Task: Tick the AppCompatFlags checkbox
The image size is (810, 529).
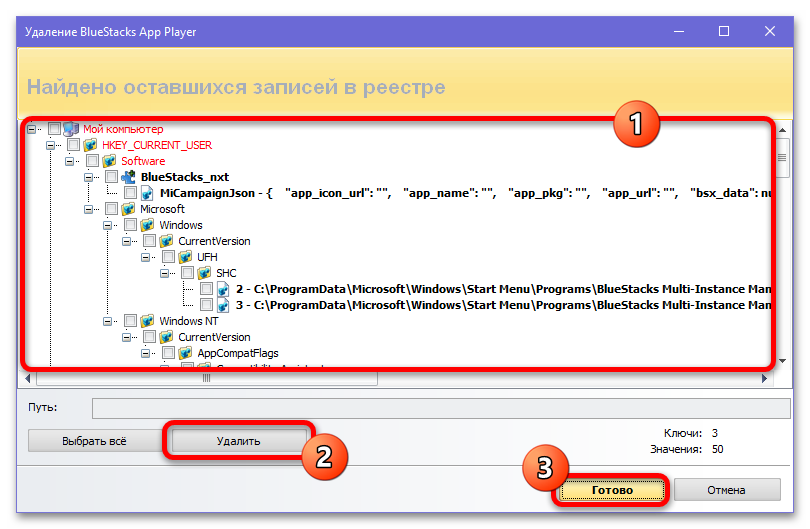Action: 168,353
